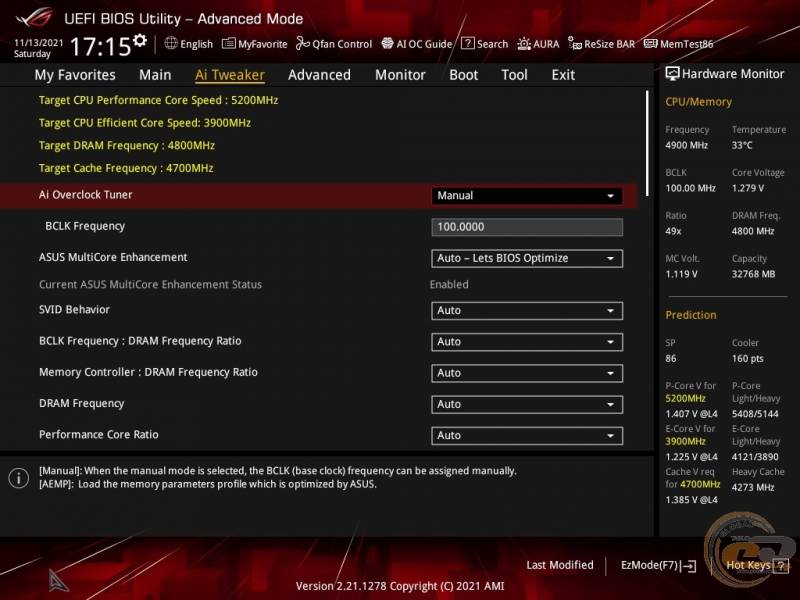Open Memory Controller : DRAM Frequency Ratio dropdown
Image resolution: width=800 pixels, height=600 pixels.
pos(527,373)
